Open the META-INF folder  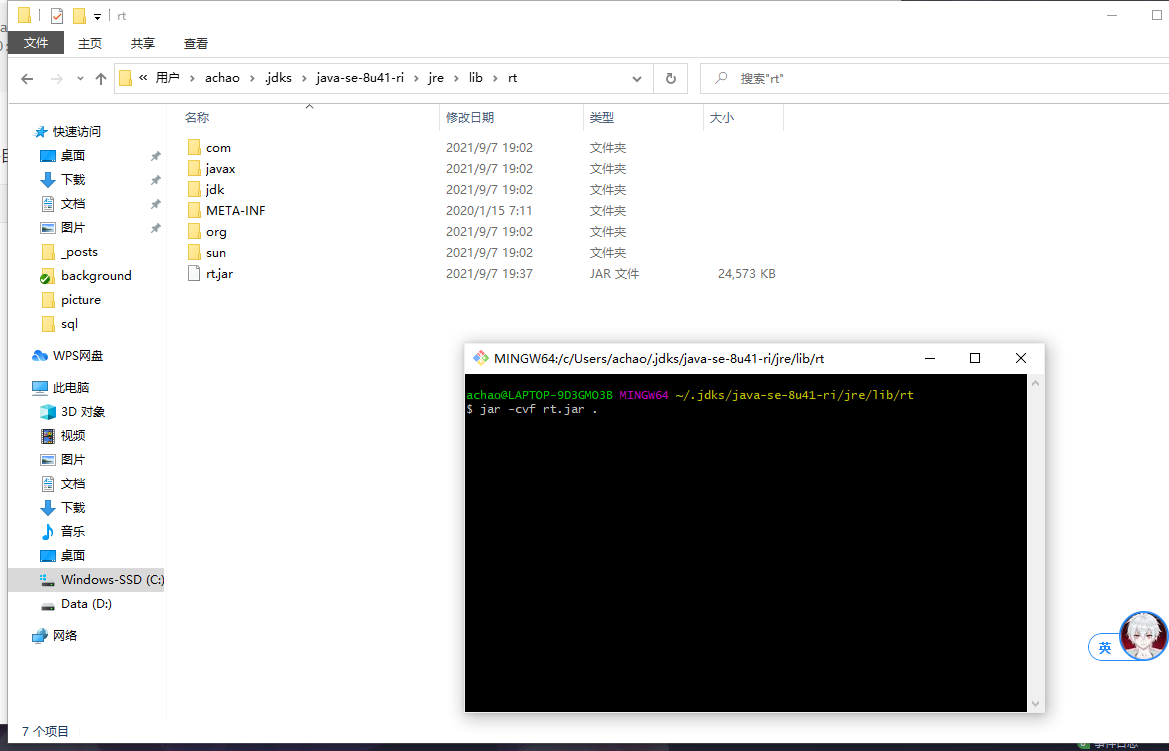click(x=235, y=211)
